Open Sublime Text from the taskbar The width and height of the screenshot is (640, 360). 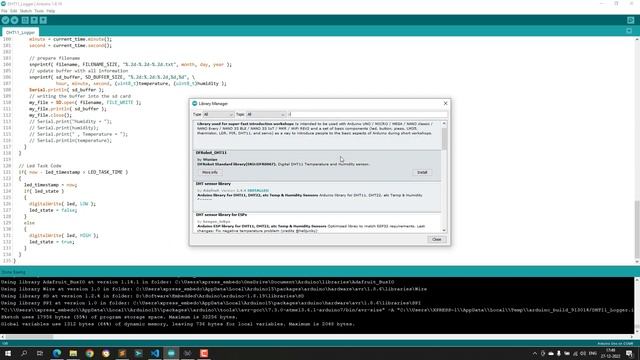pos(122,353)
